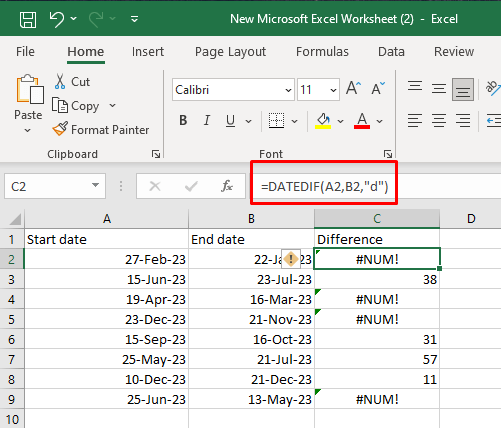This screenshot has width=501, height=428.
Task: Click the Undo arrow icon
Action: point(56,19)
